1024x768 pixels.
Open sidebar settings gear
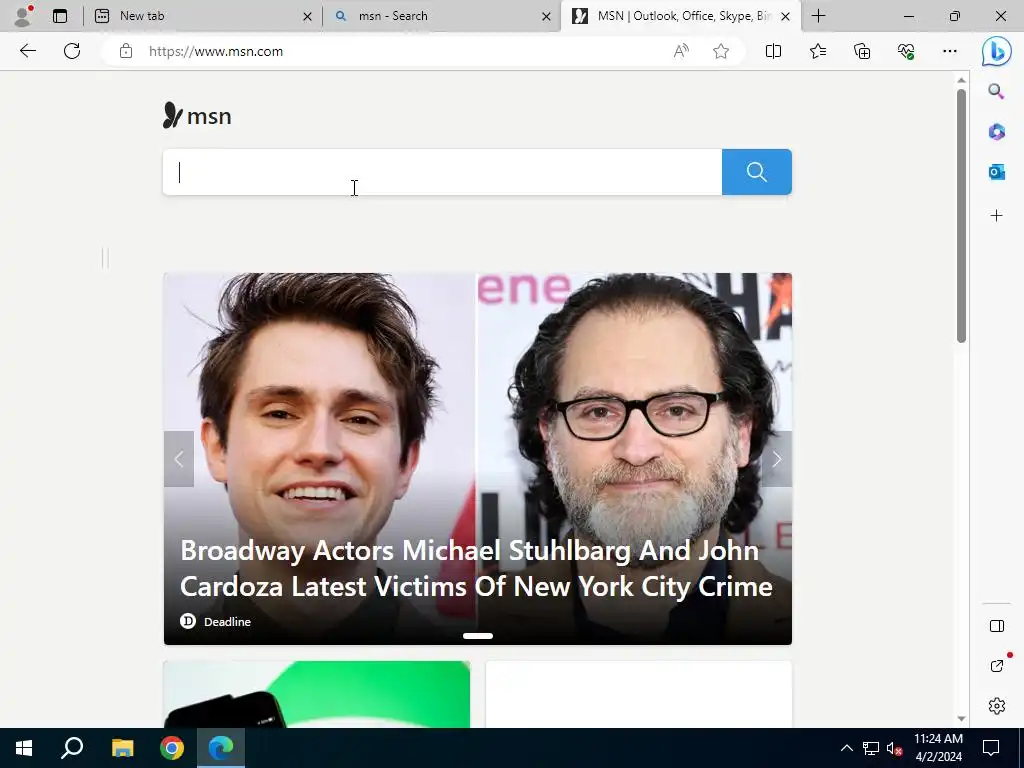[997, 706]
